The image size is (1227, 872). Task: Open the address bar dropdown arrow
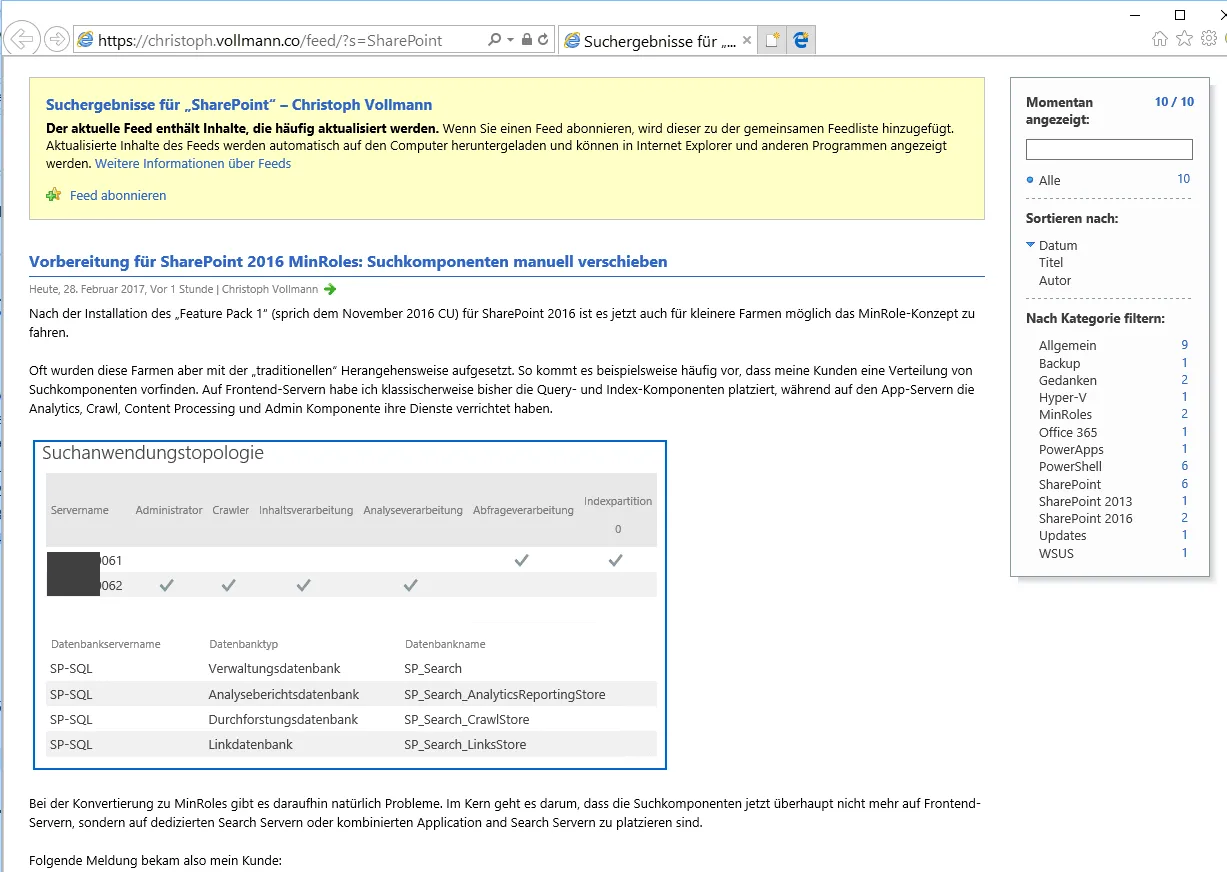pos(510,40)
